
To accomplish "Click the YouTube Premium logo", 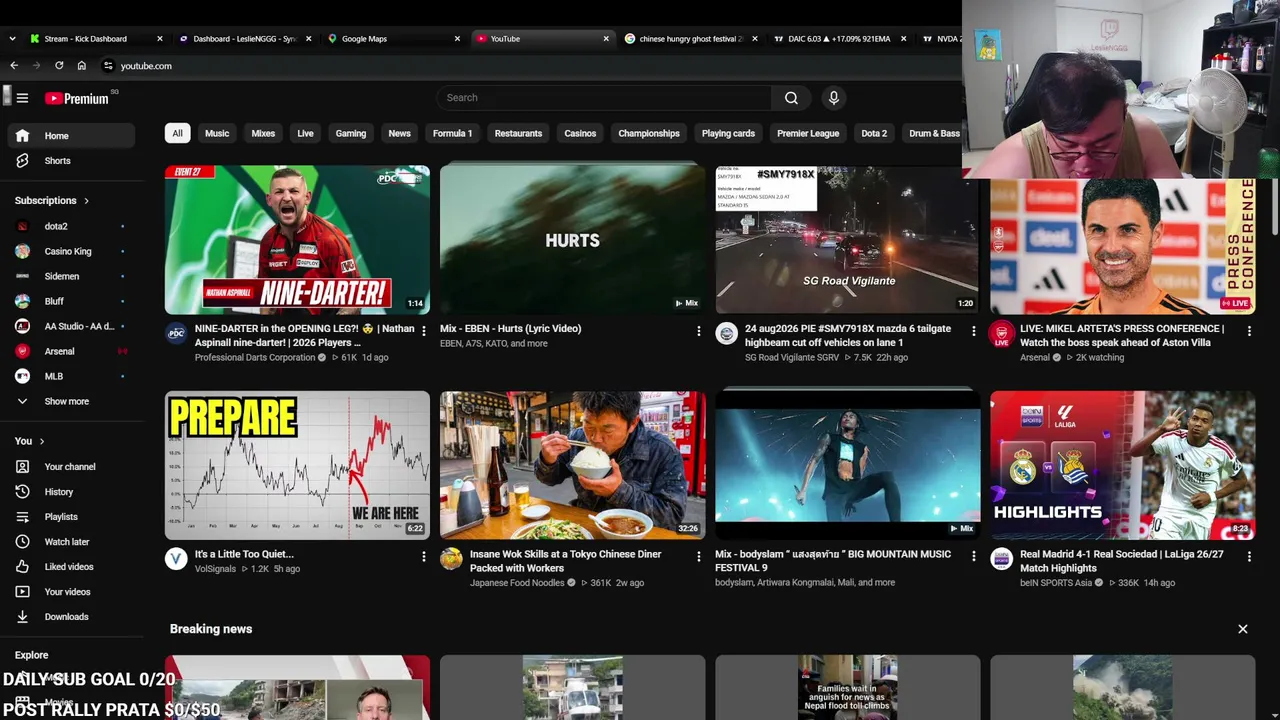I will pos(78,98).
